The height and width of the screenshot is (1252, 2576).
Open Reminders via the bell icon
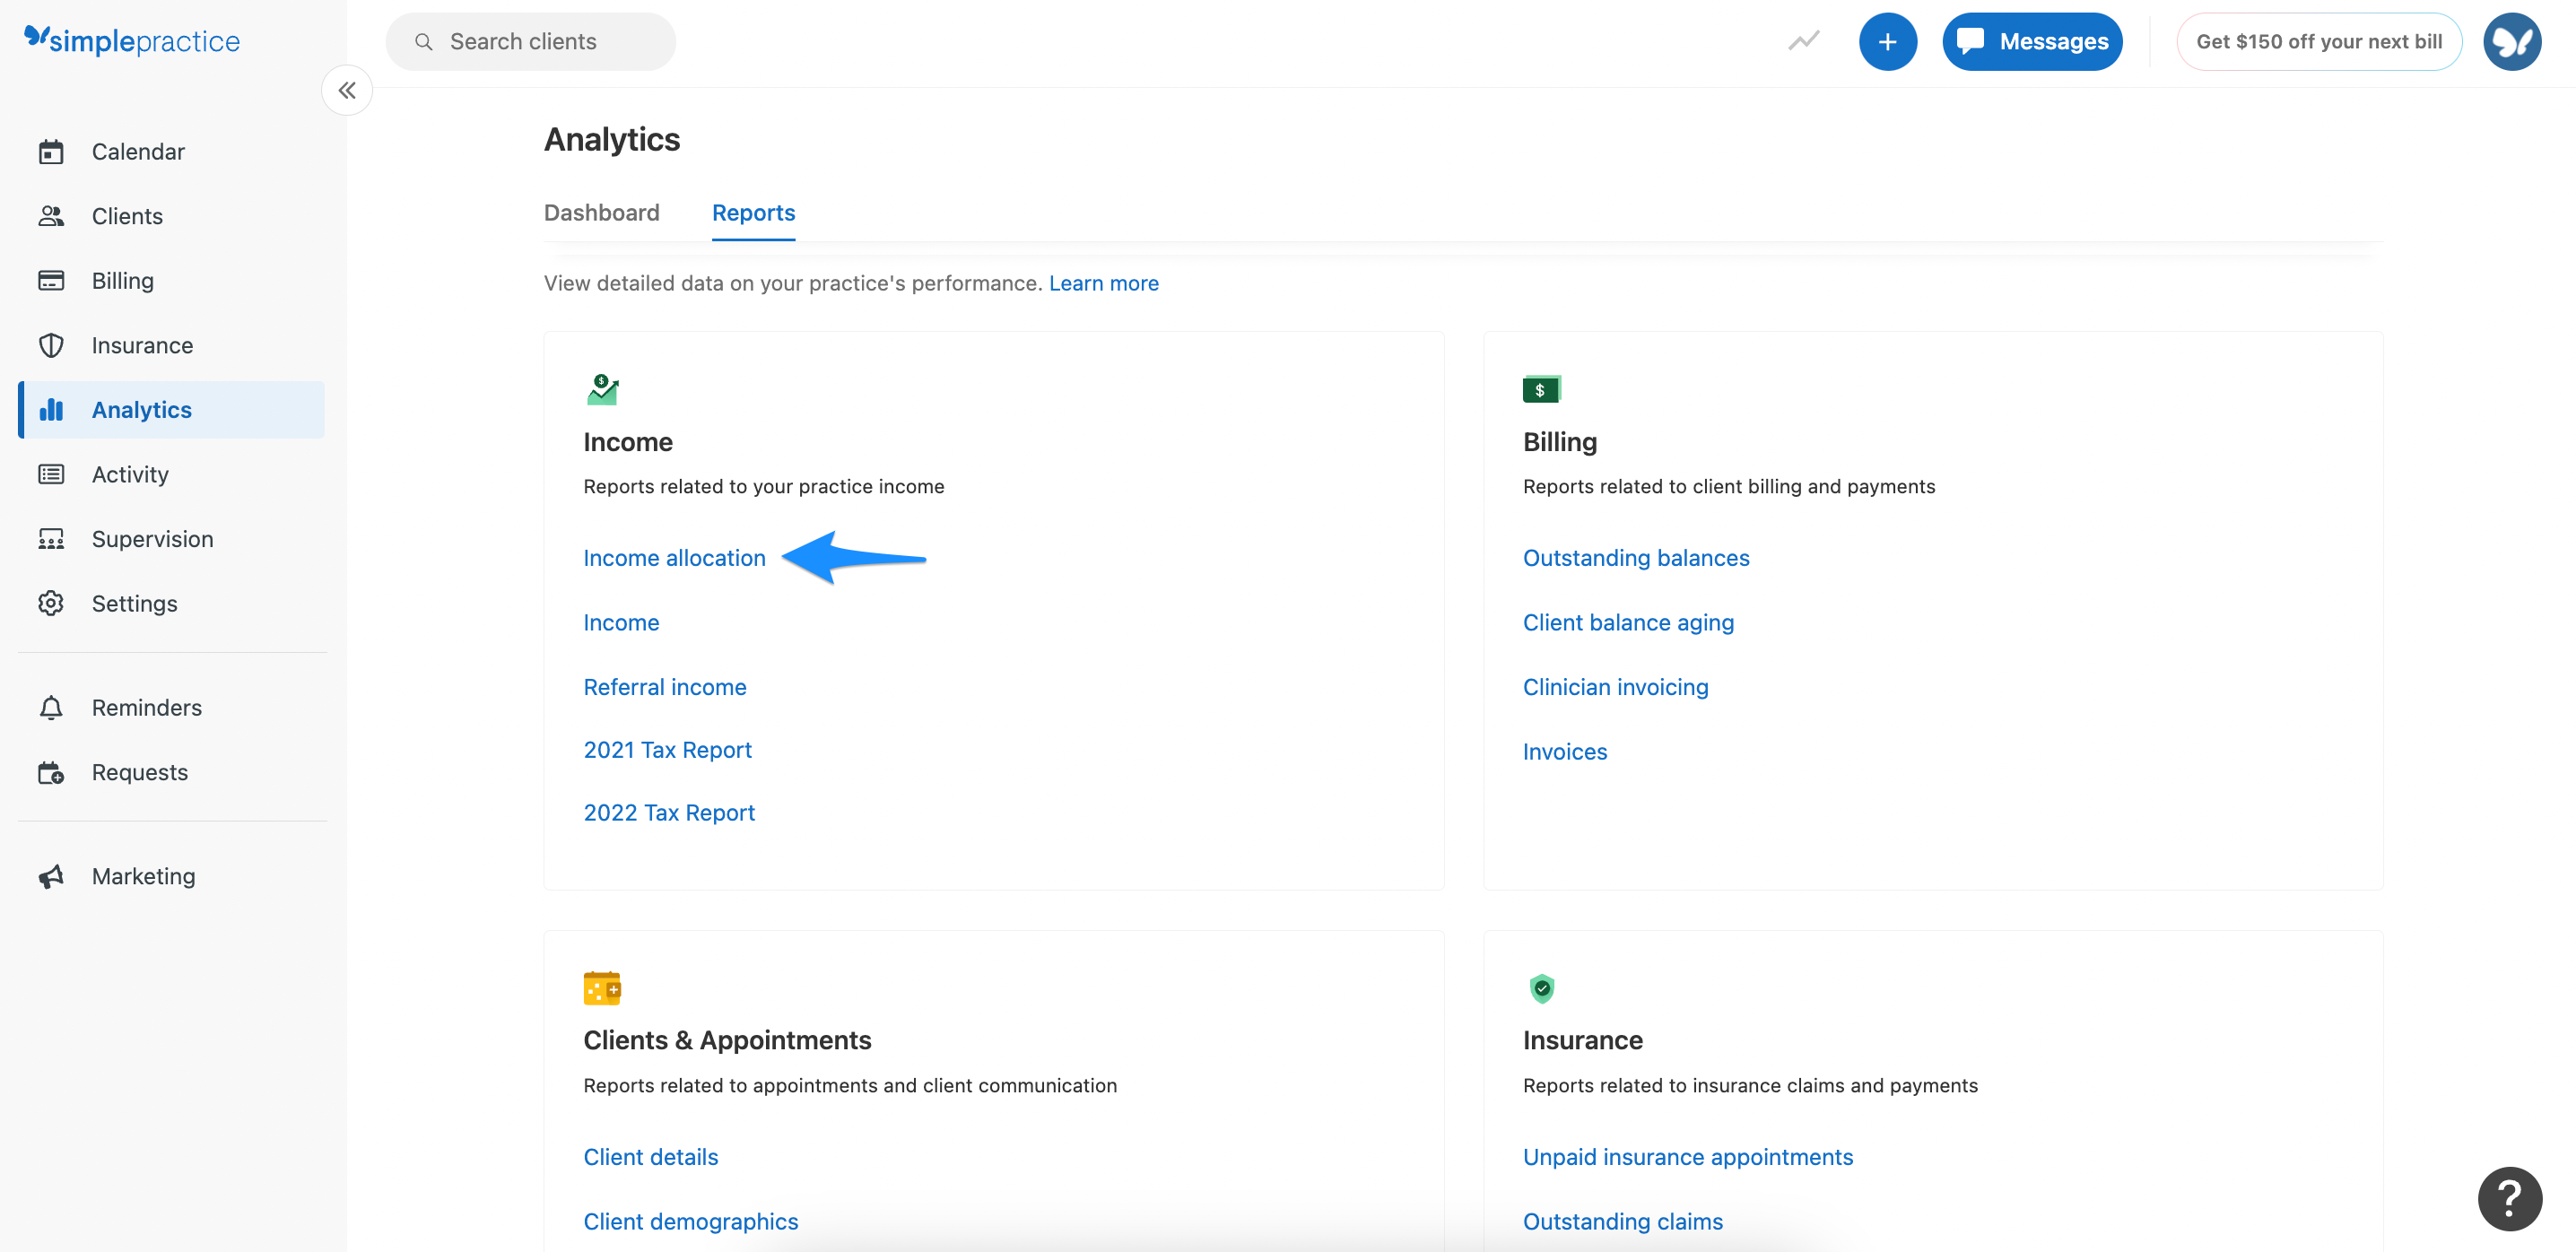point(147,707)
